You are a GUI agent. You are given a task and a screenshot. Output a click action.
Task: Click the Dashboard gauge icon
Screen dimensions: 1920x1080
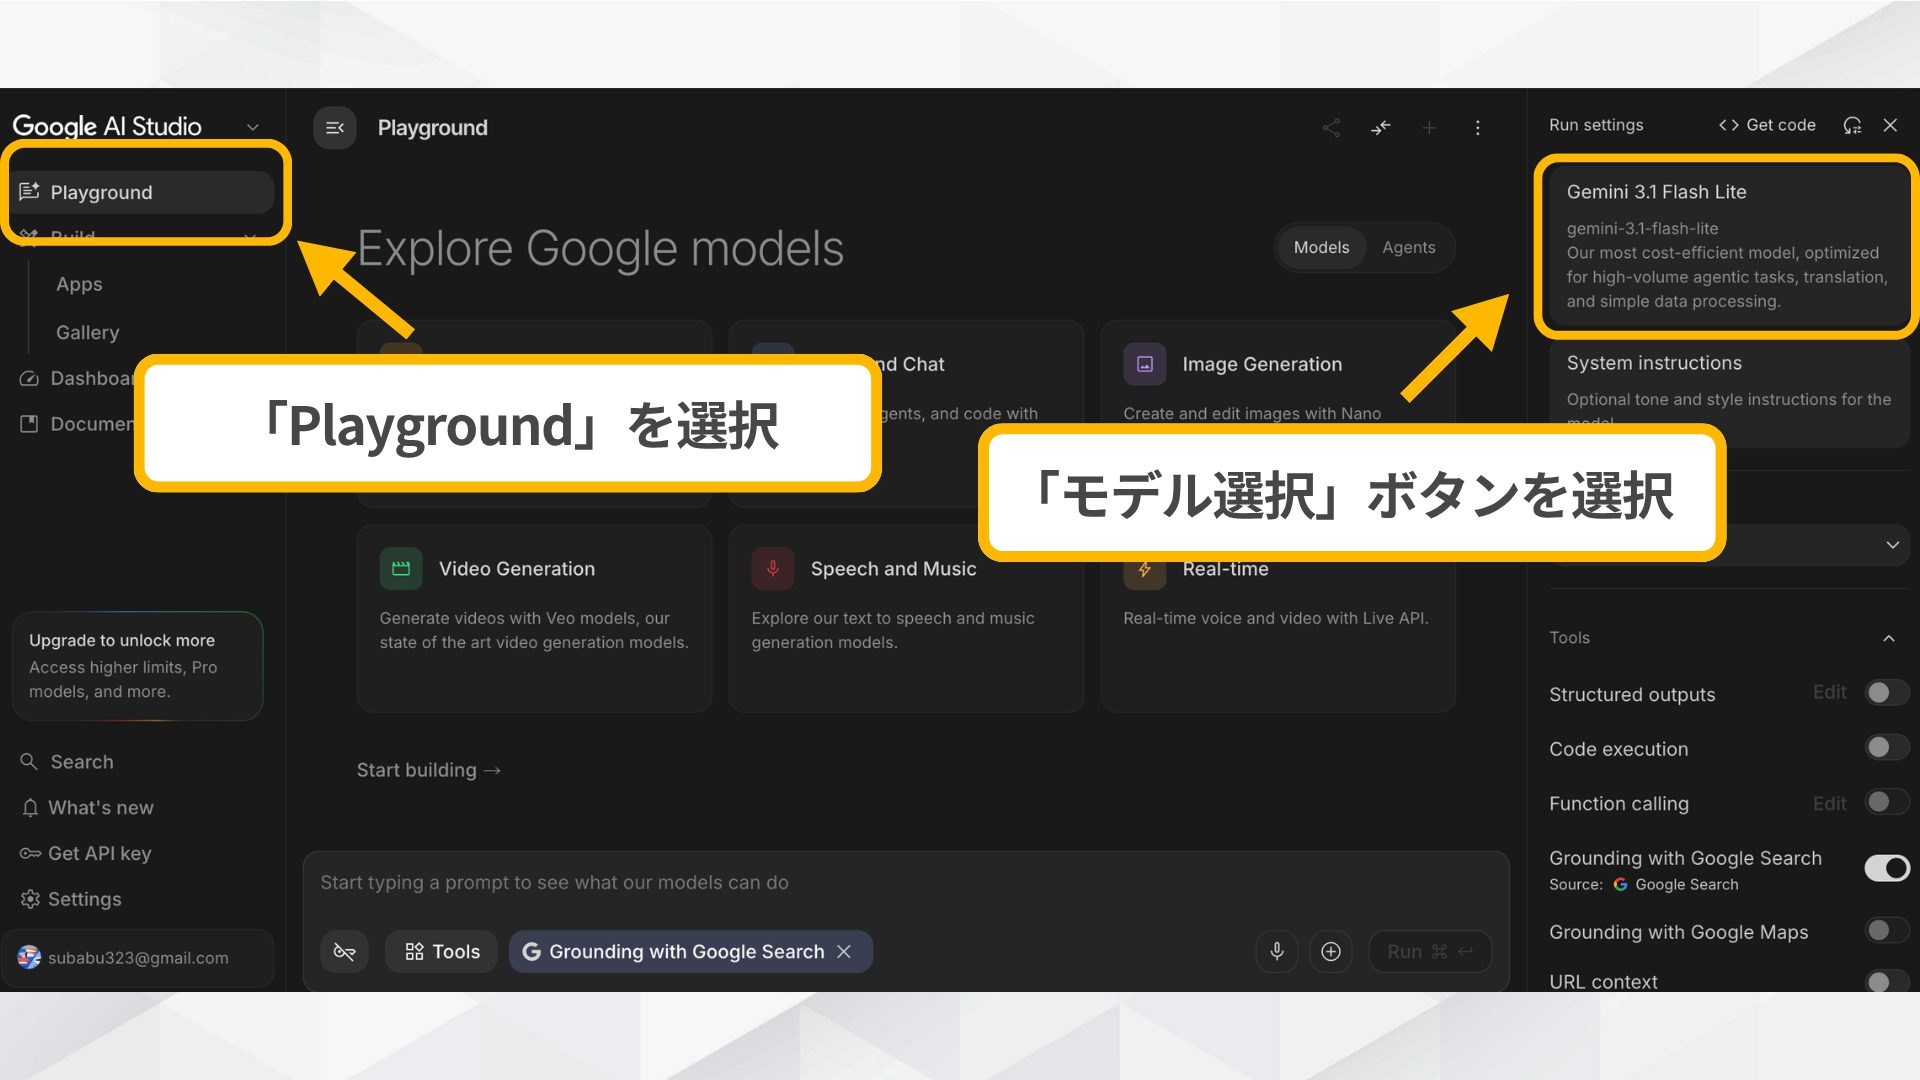(x=29, y=378)
